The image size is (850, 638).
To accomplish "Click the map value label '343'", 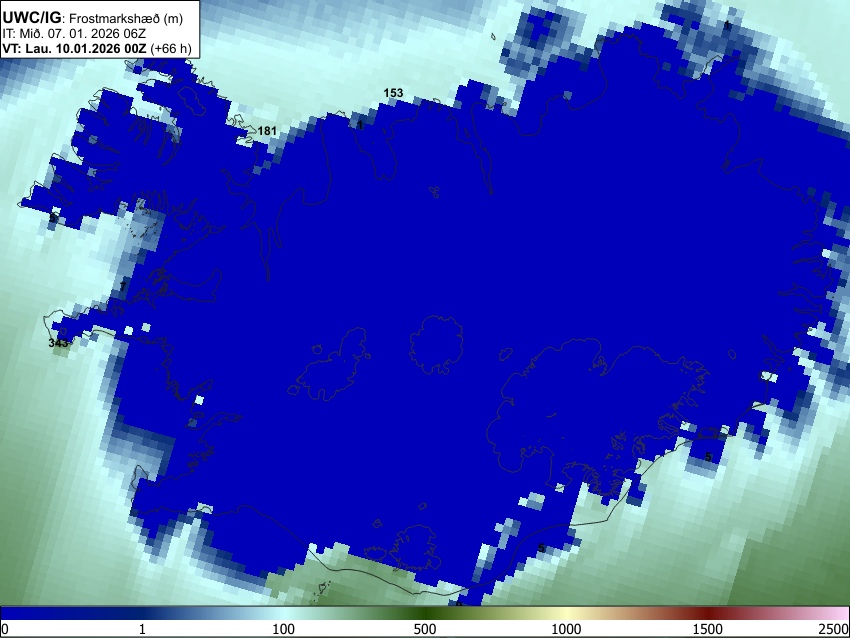I will point(58,343).
